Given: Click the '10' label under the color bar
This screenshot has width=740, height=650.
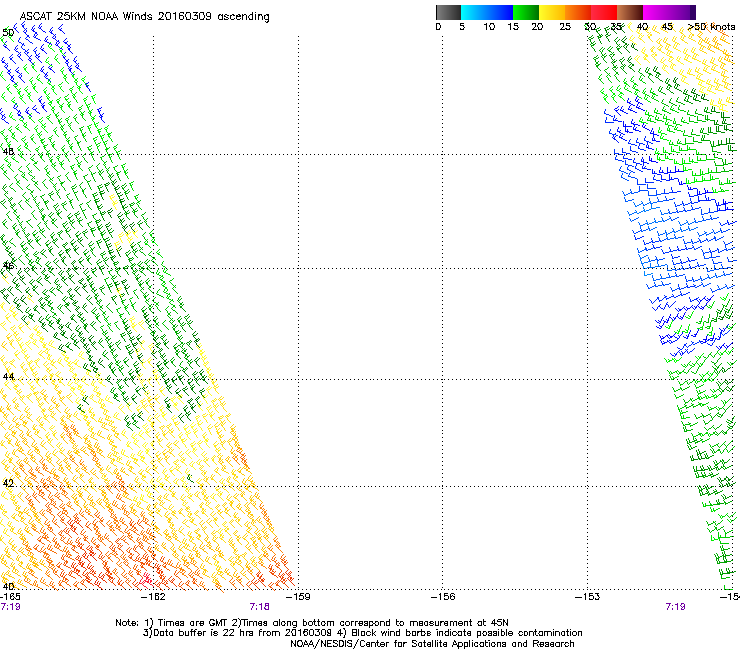Looking at the screenshot, I should click(489, 27).
